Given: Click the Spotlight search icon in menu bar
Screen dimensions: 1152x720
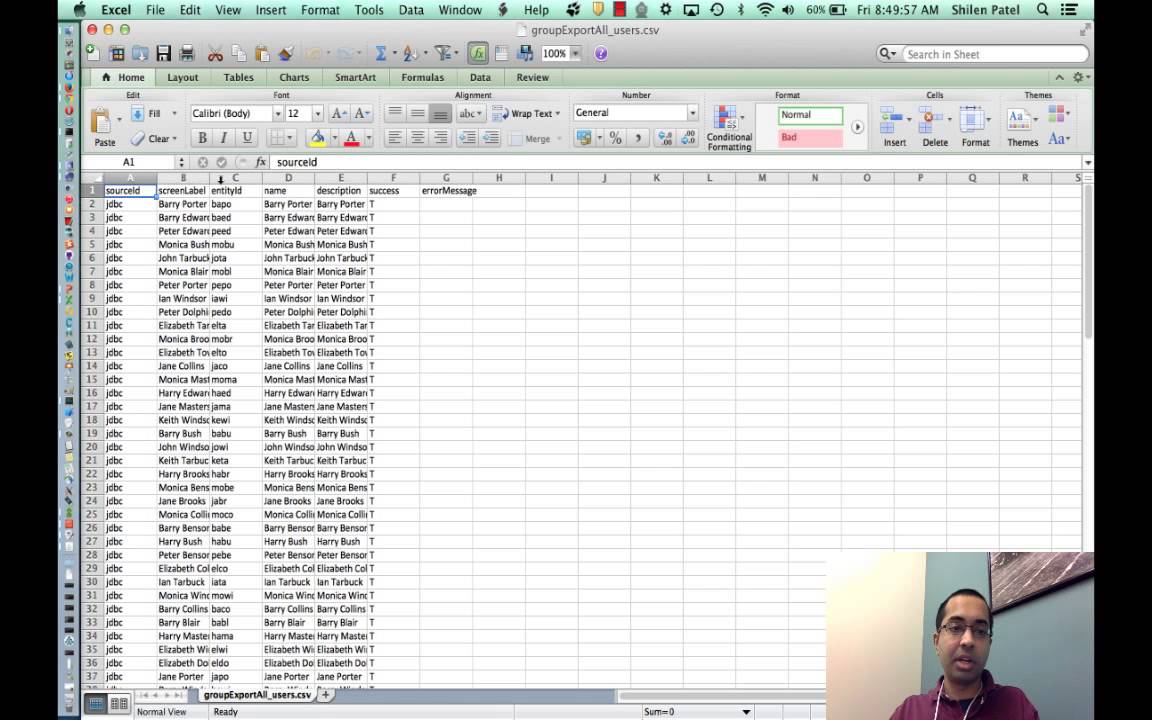Looking at the screenshot, I should click(x=1042, y=10).
